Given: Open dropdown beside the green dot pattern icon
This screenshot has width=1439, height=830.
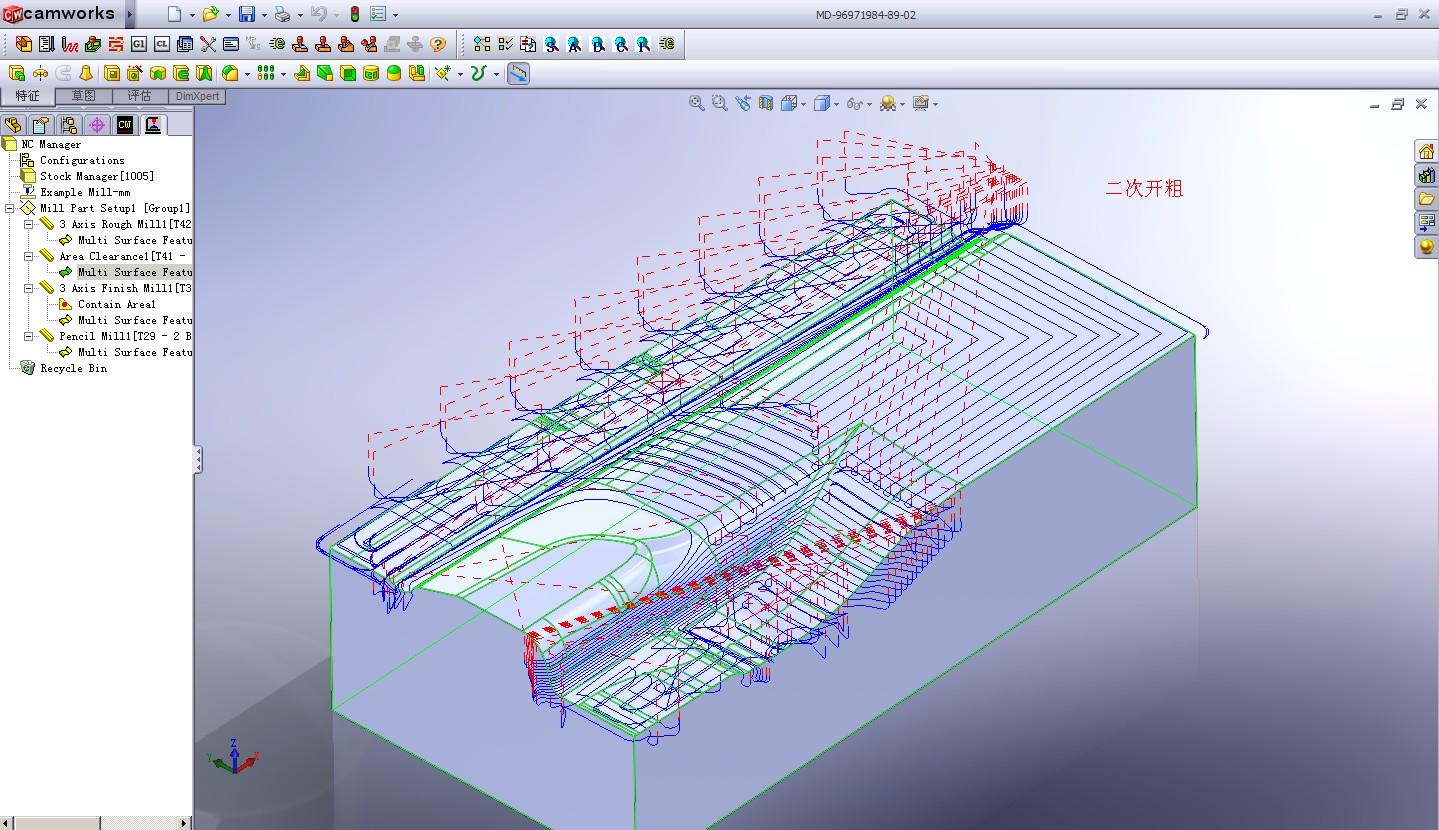Looking at the screenshot, I should click(283, 74).
